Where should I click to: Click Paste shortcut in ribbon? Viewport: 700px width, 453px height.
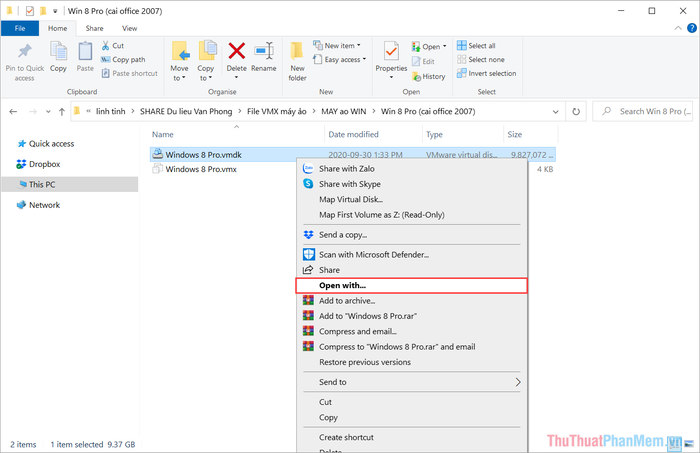click(x=129, y=73)
